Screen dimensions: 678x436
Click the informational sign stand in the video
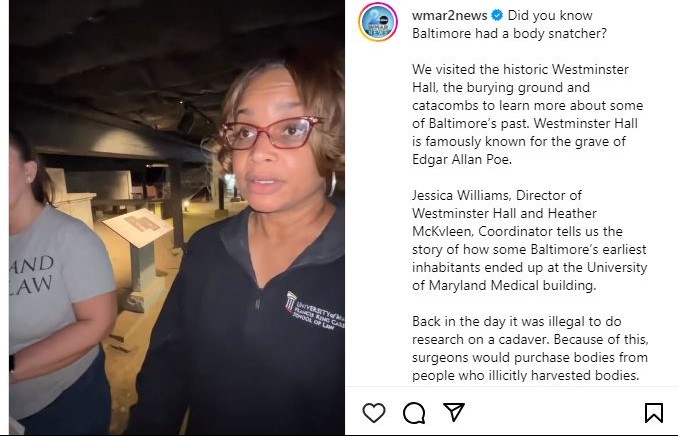point(140,253)
